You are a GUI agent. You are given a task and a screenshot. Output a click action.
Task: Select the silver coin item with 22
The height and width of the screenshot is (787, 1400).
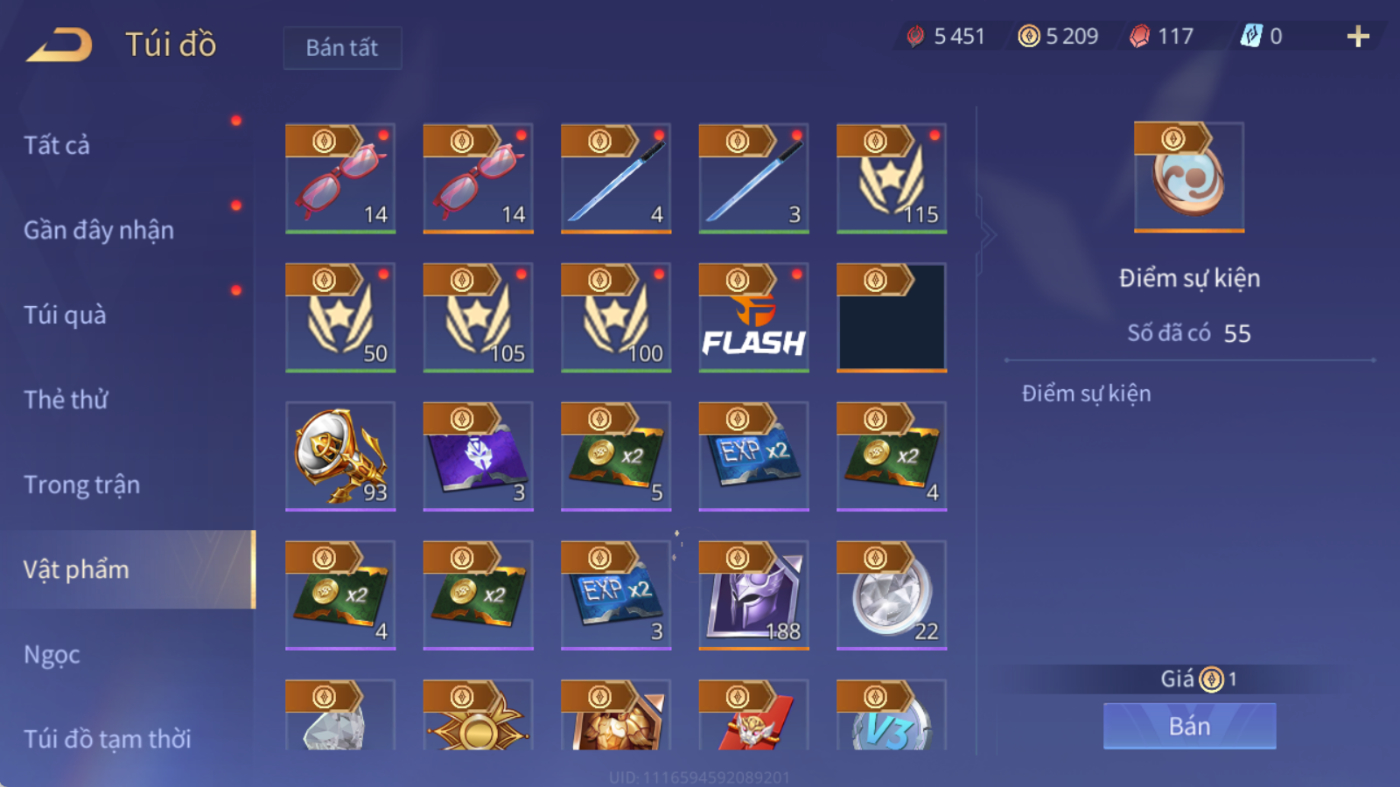click(891, 596)
